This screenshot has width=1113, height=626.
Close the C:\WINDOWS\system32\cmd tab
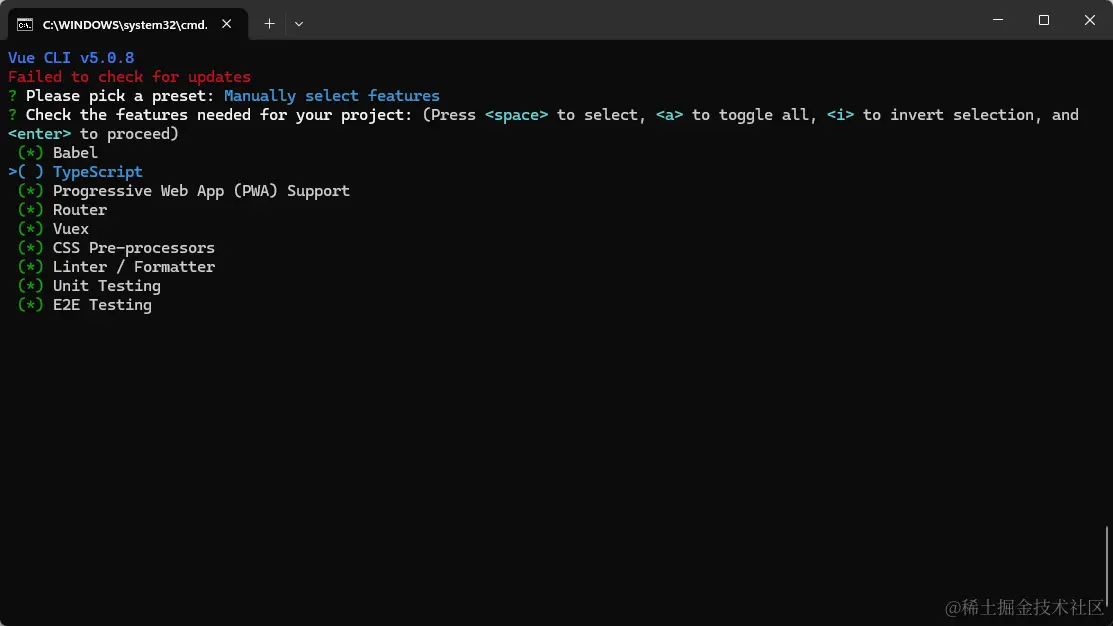click(x=226, y=24)
